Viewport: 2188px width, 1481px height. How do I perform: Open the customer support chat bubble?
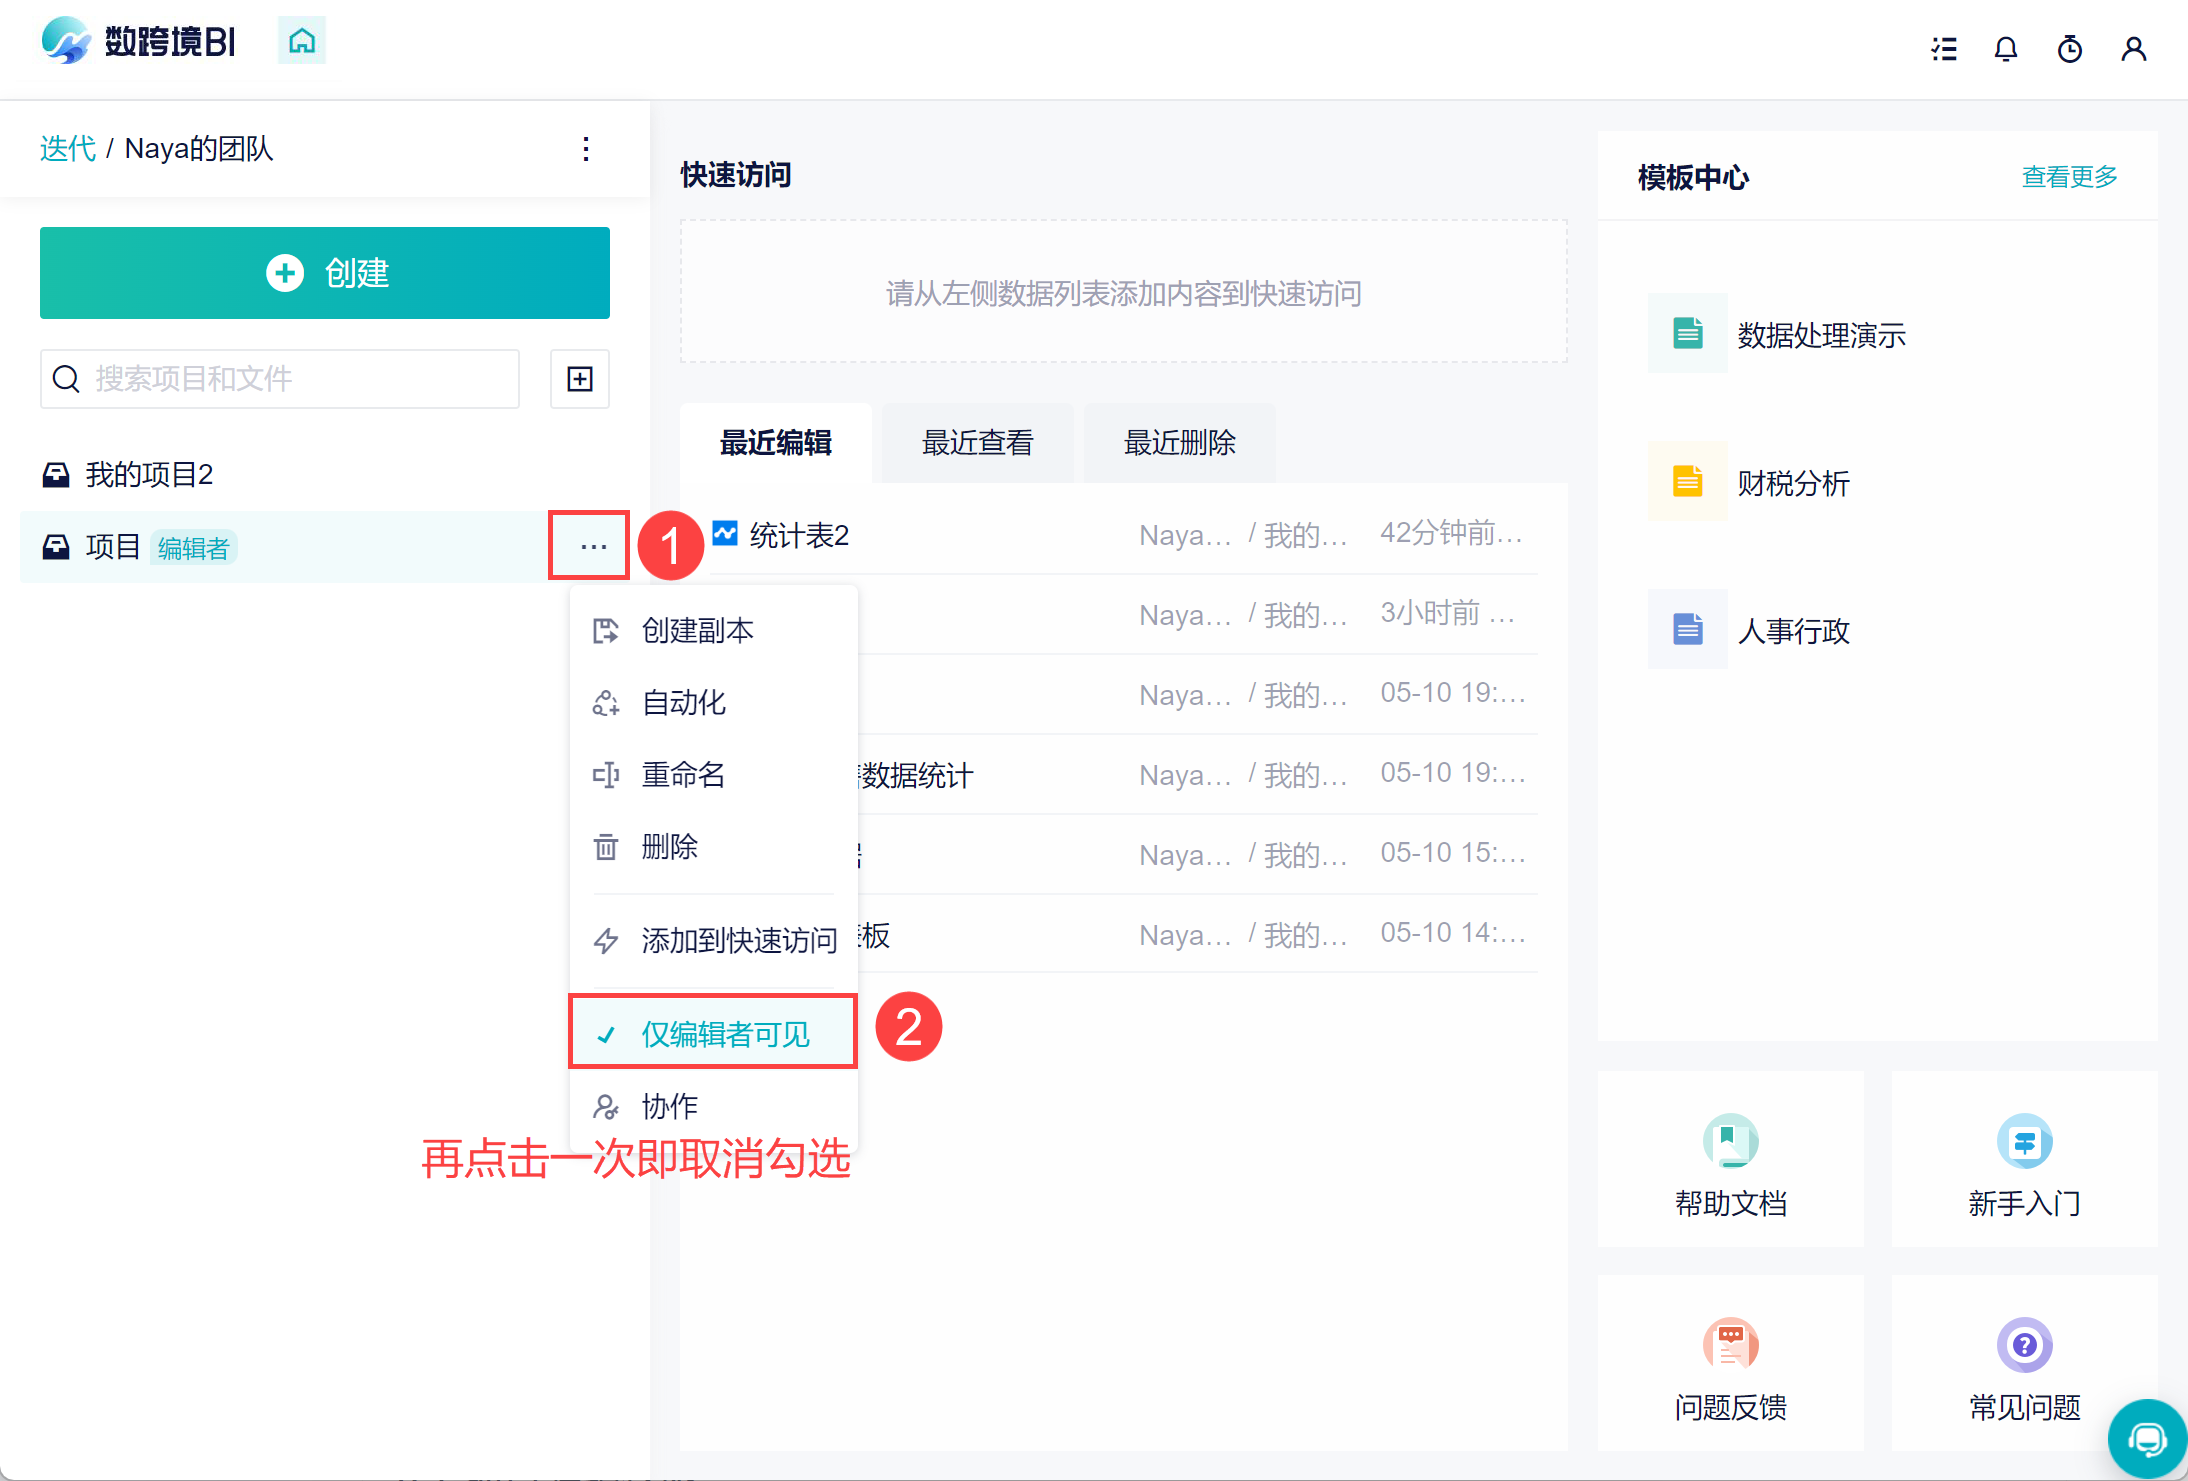(x=2146, y=1438)
